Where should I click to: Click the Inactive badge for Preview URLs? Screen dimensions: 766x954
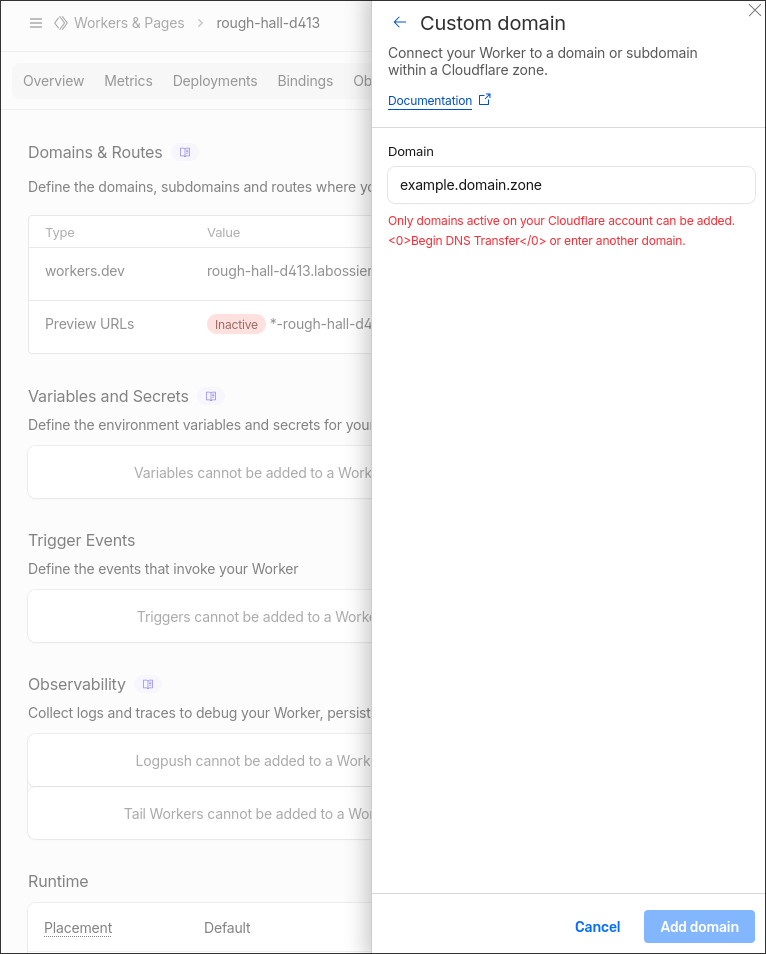pos(236,324)
